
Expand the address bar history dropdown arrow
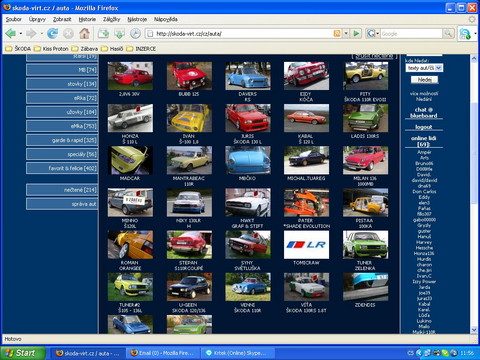click(346, 33)
